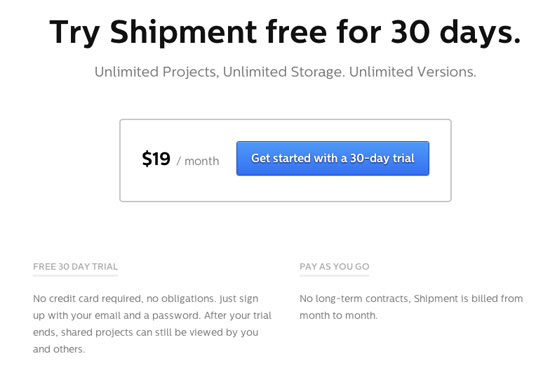The image size is (550, 368).
Task: Click the "/ month" billing period label
Action: click(198, 161)
